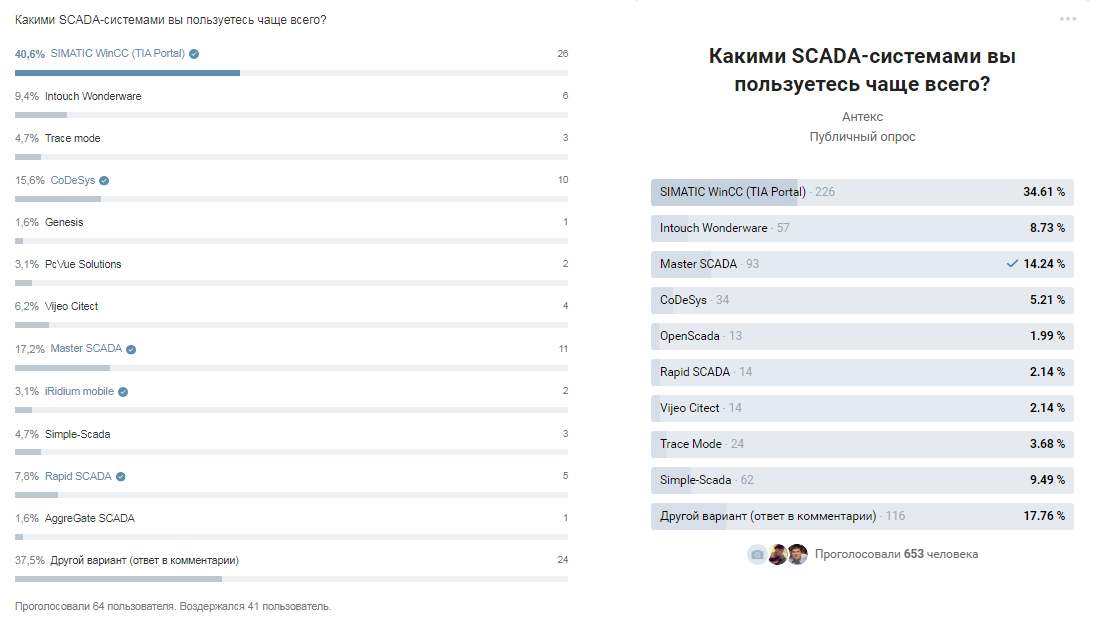Image resolution: width=1120 pixels, height=619 pixels.
Task: Click 'Проголосовали 653 человека' voters text
Action: (x=896, y=554)
